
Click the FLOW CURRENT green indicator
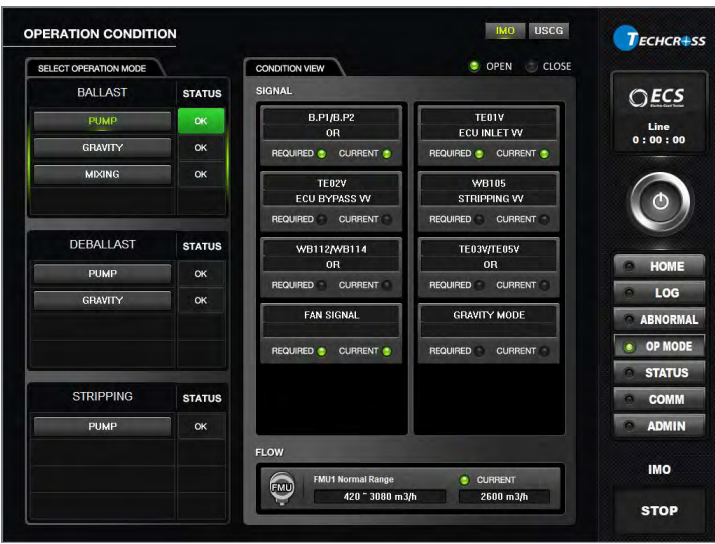465,480
